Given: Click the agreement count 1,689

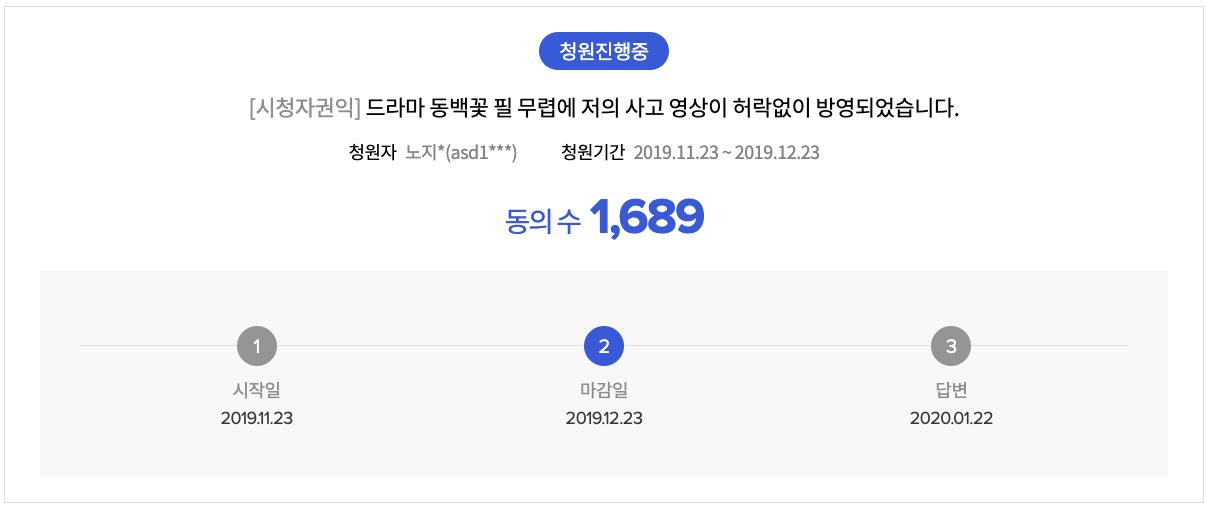Looking at the screenshot, I should pyautogui.click(x=647, y=217).
